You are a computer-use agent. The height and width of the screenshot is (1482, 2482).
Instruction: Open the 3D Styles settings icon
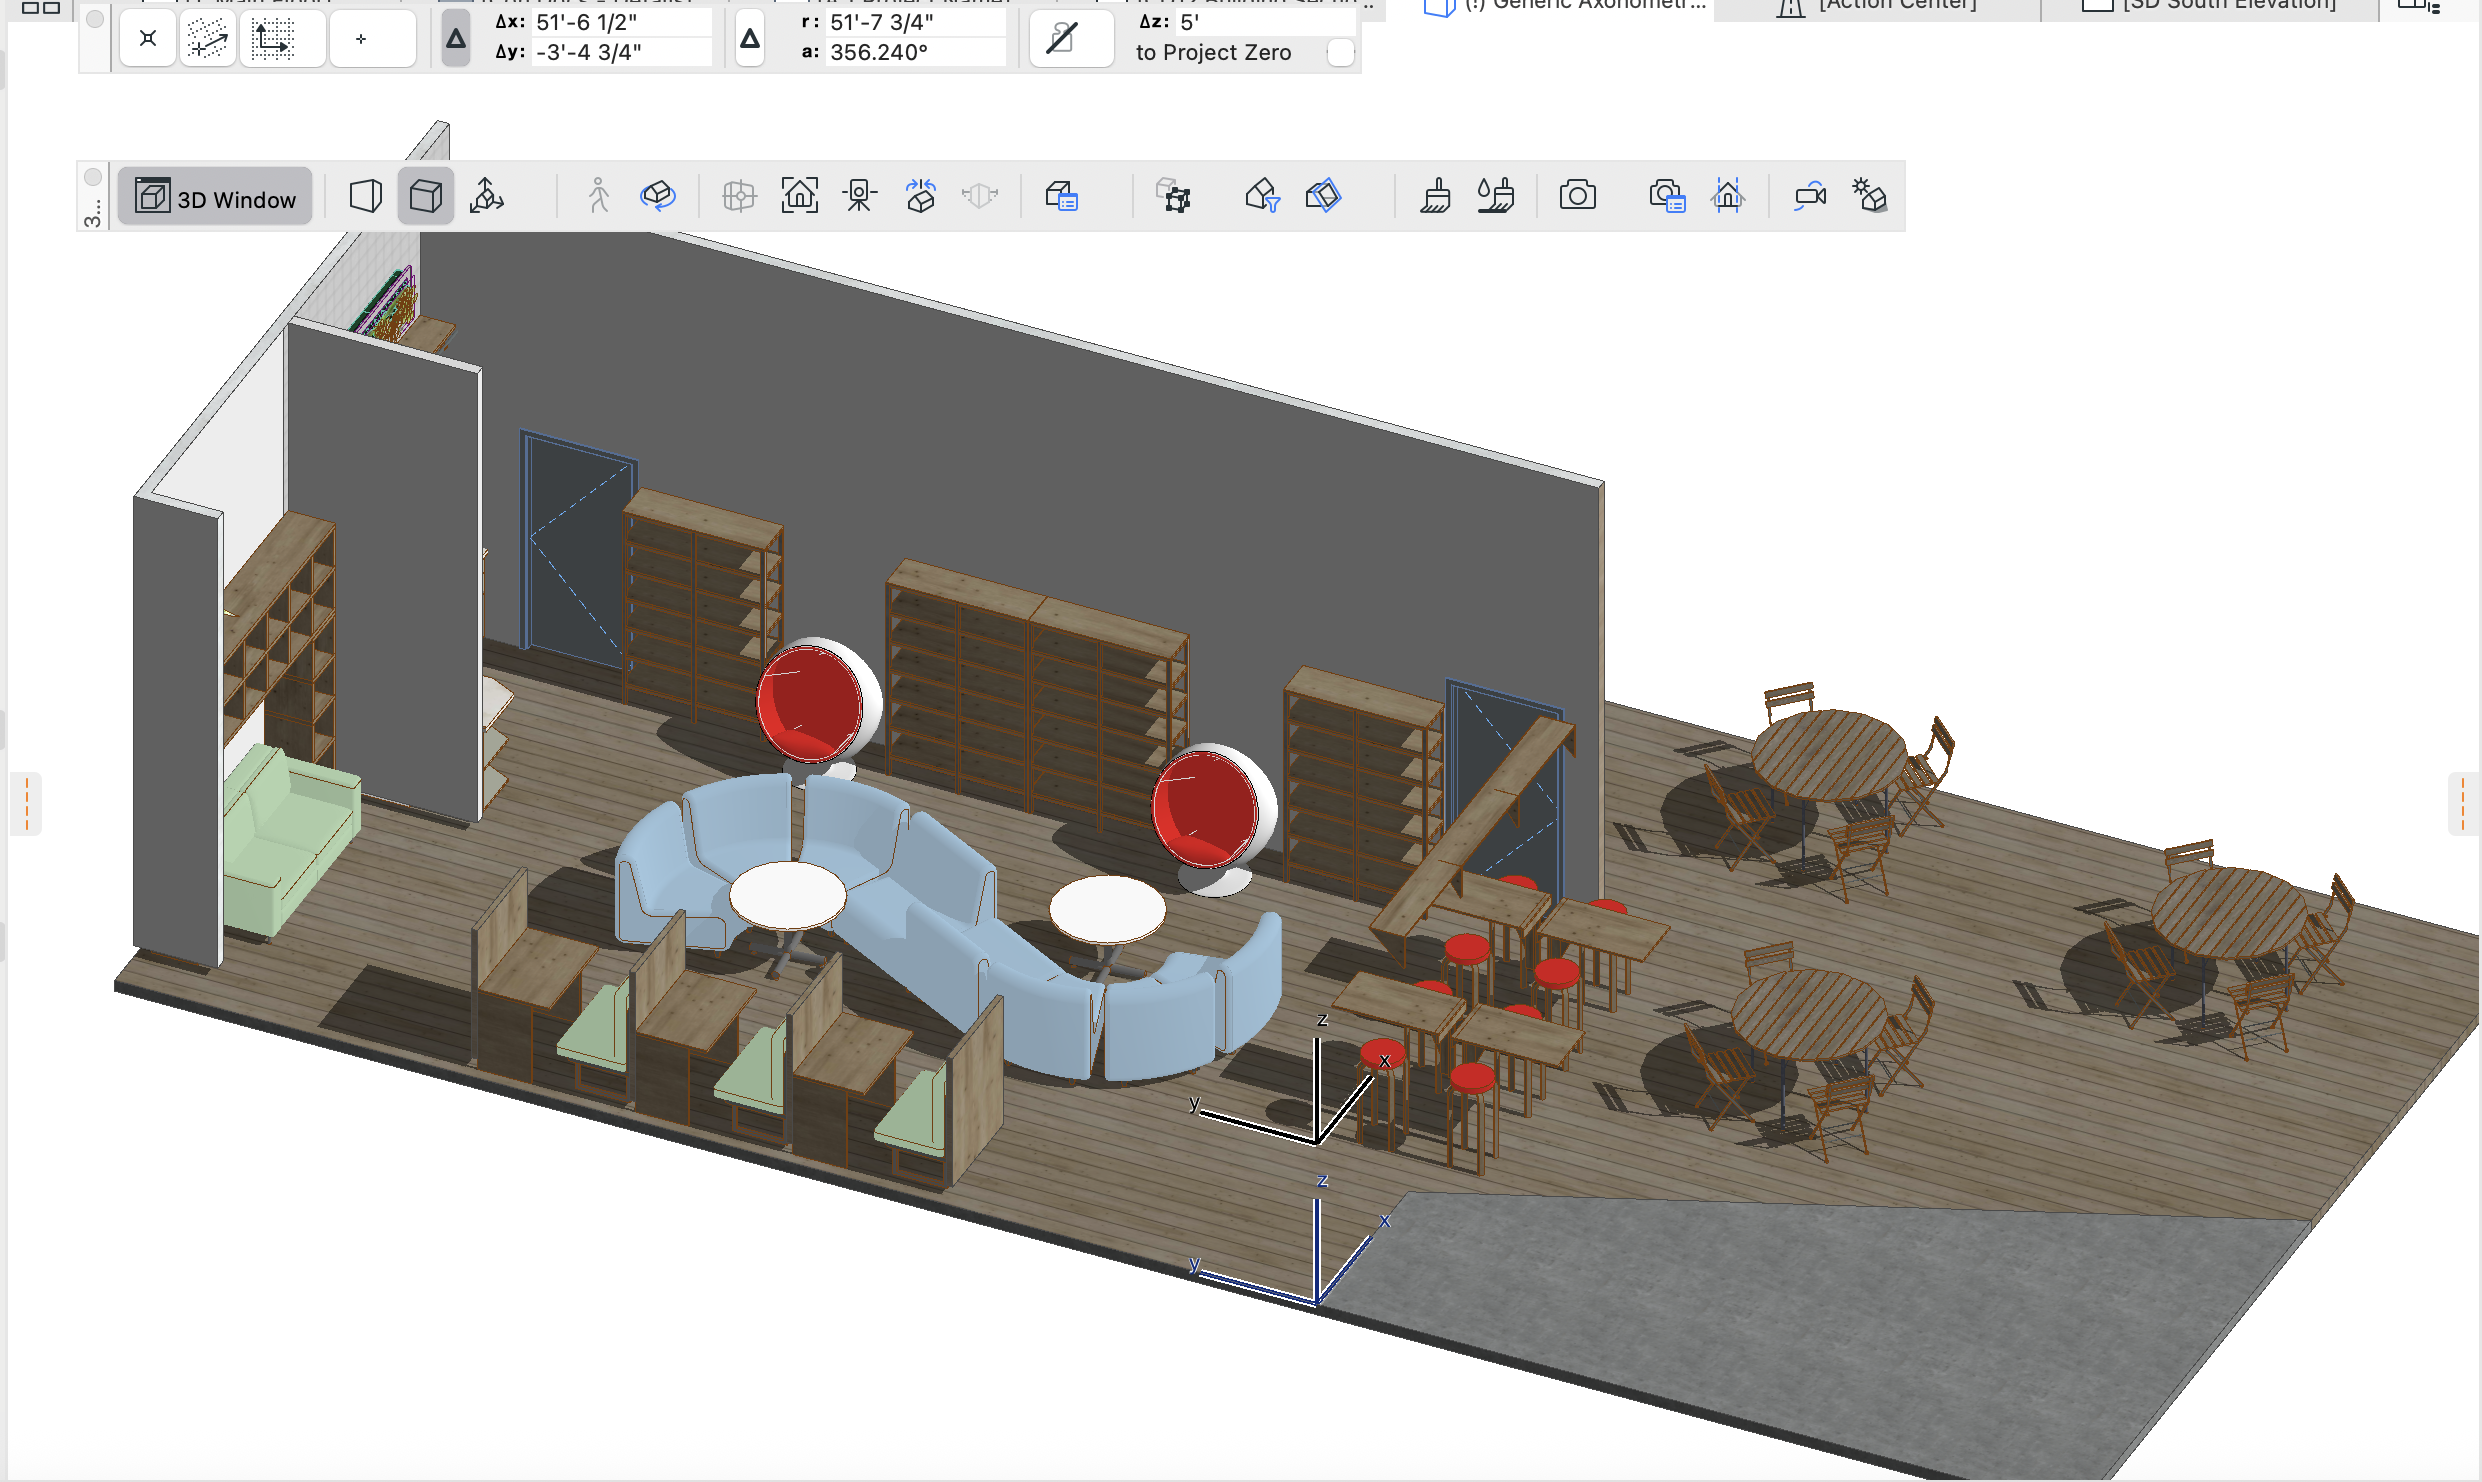click(x=1062, y=196)
